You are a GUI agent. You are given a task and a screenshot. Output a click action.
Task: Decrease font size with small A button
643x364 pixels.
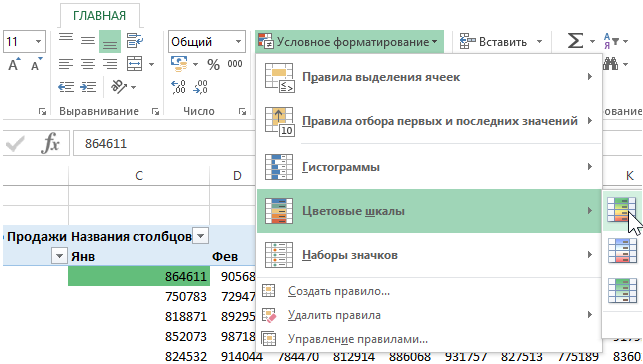coord(36,65)
